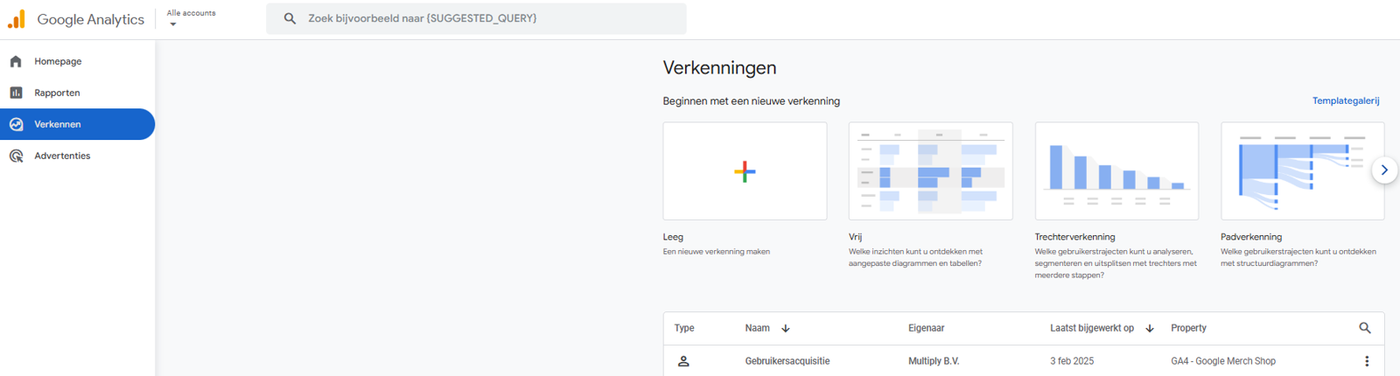1400x376 pixels.
Task: Click the Vrij template title
Action: [x=855, y=238]
